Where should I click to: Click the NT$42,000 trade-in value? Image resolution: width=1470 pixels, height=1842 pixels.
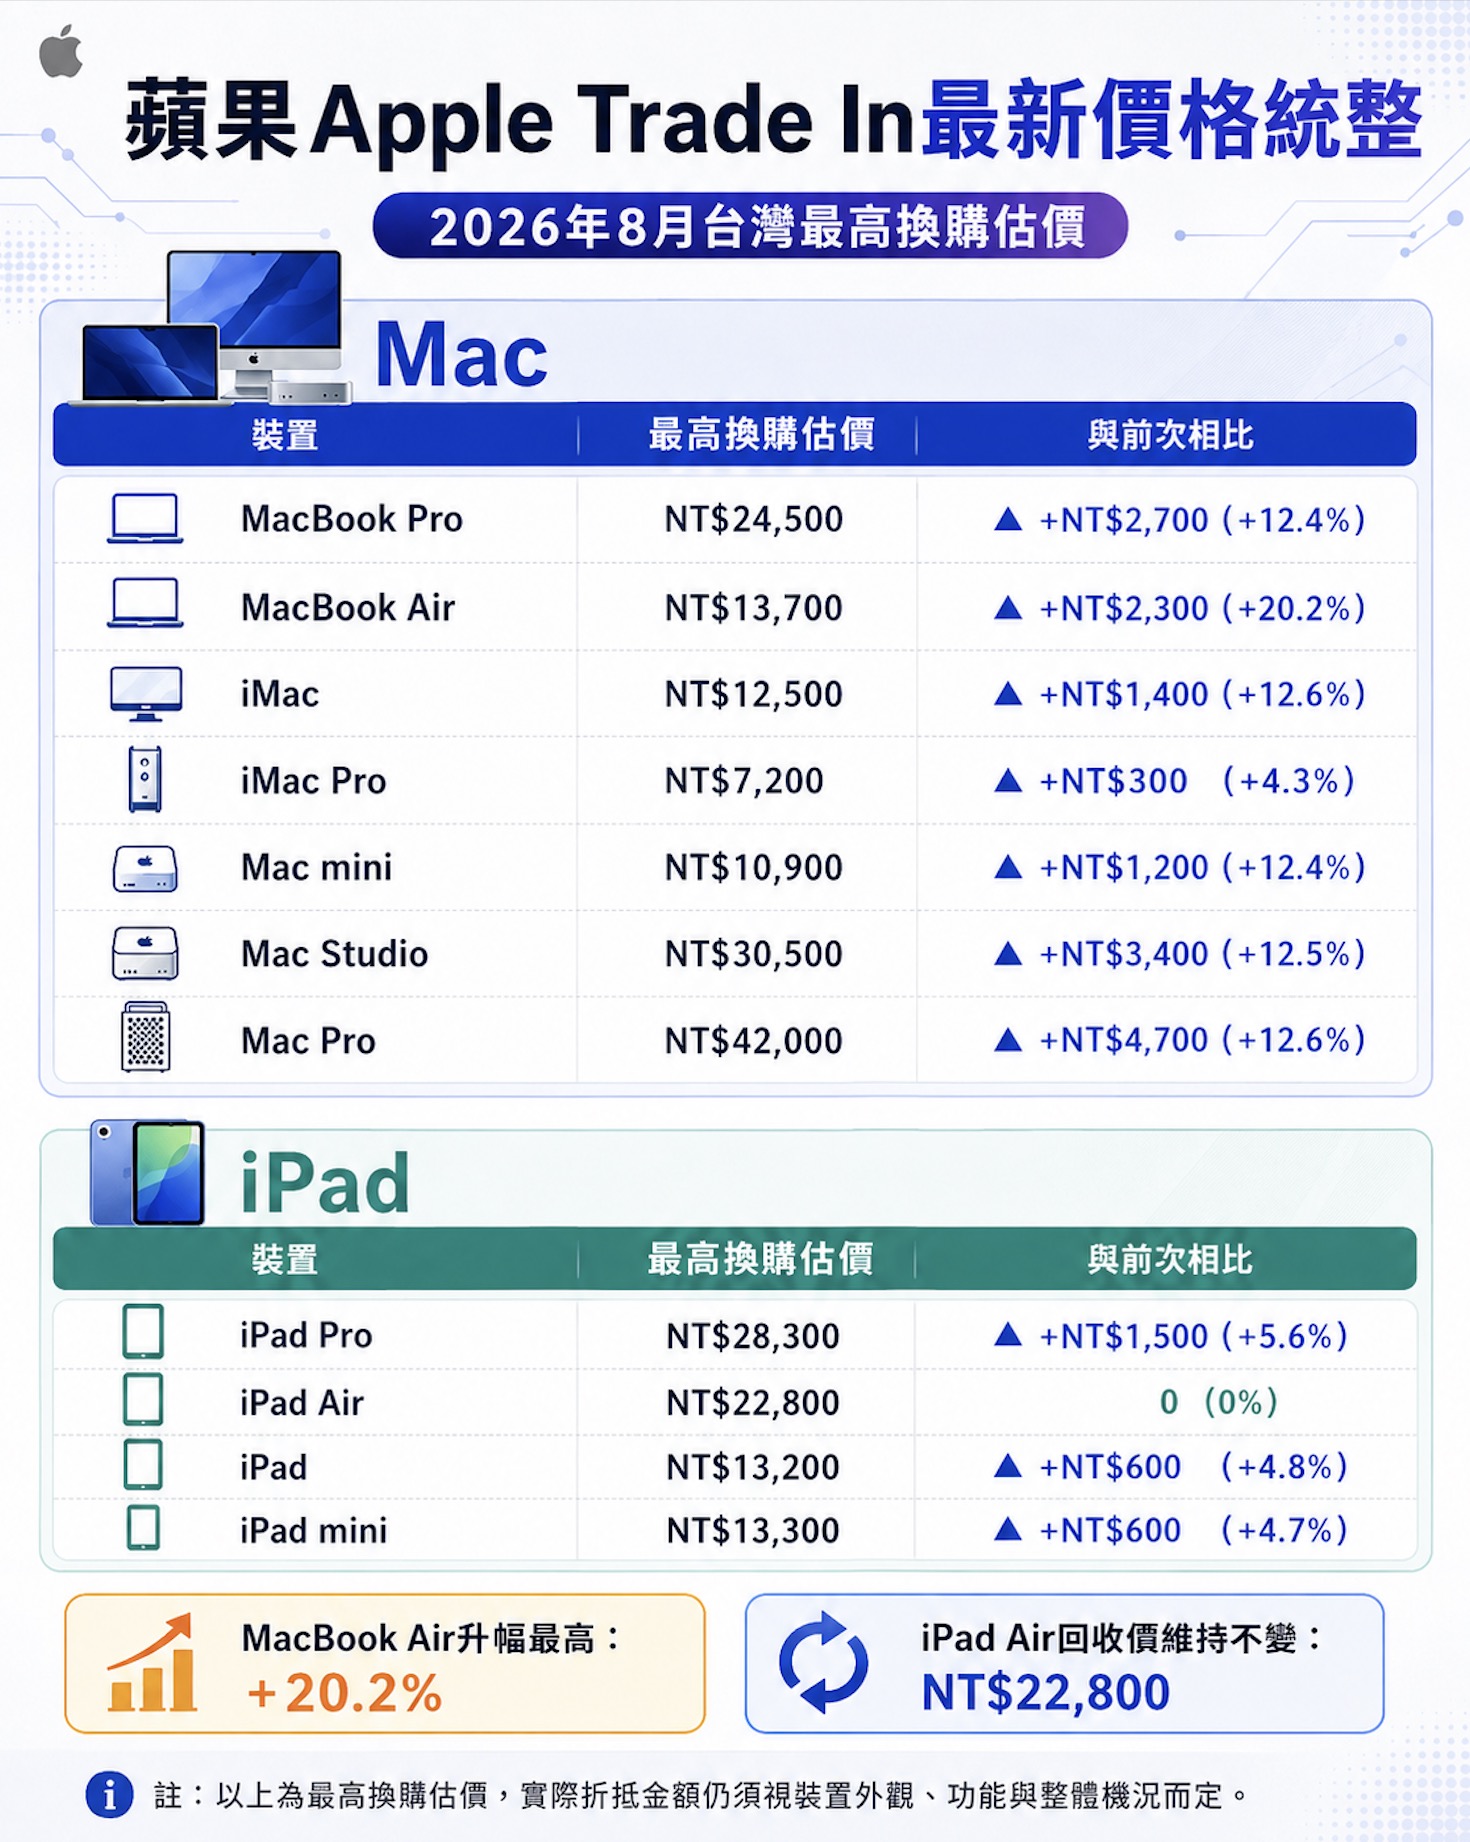point(754,1041)
